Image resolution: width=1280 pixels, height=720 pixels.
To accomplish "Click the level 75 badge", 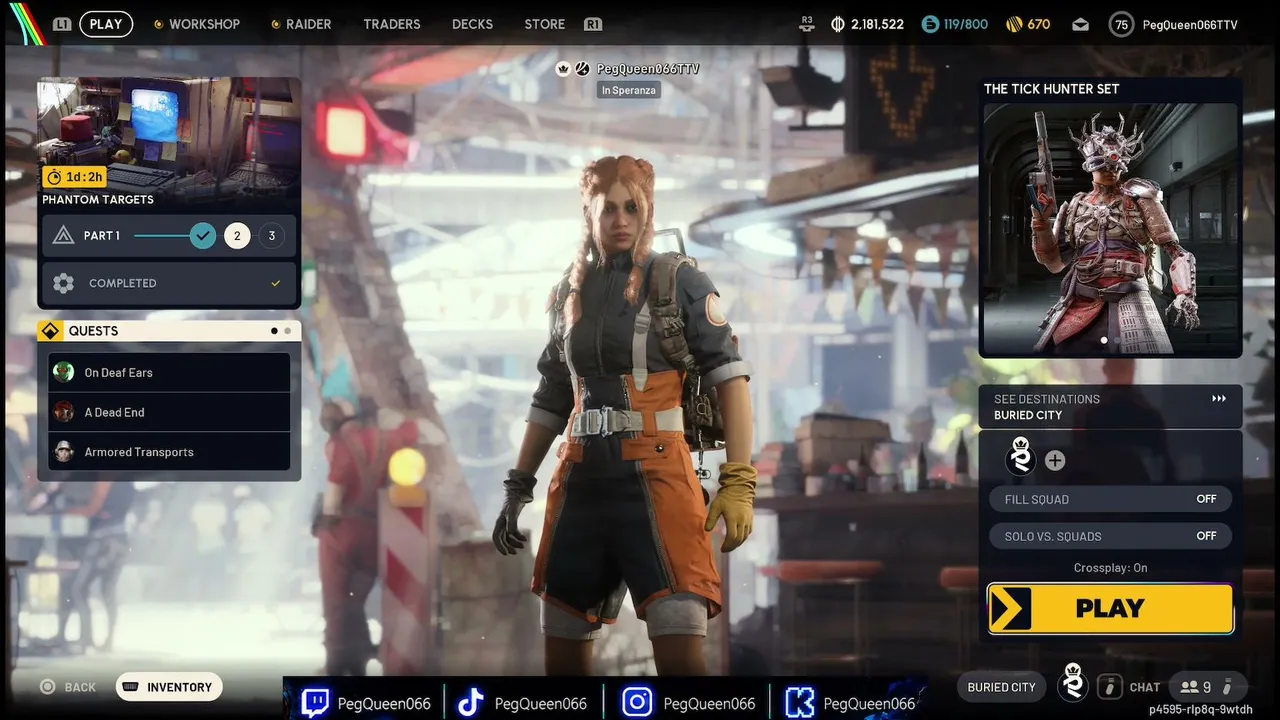I will click(1122, 25).
